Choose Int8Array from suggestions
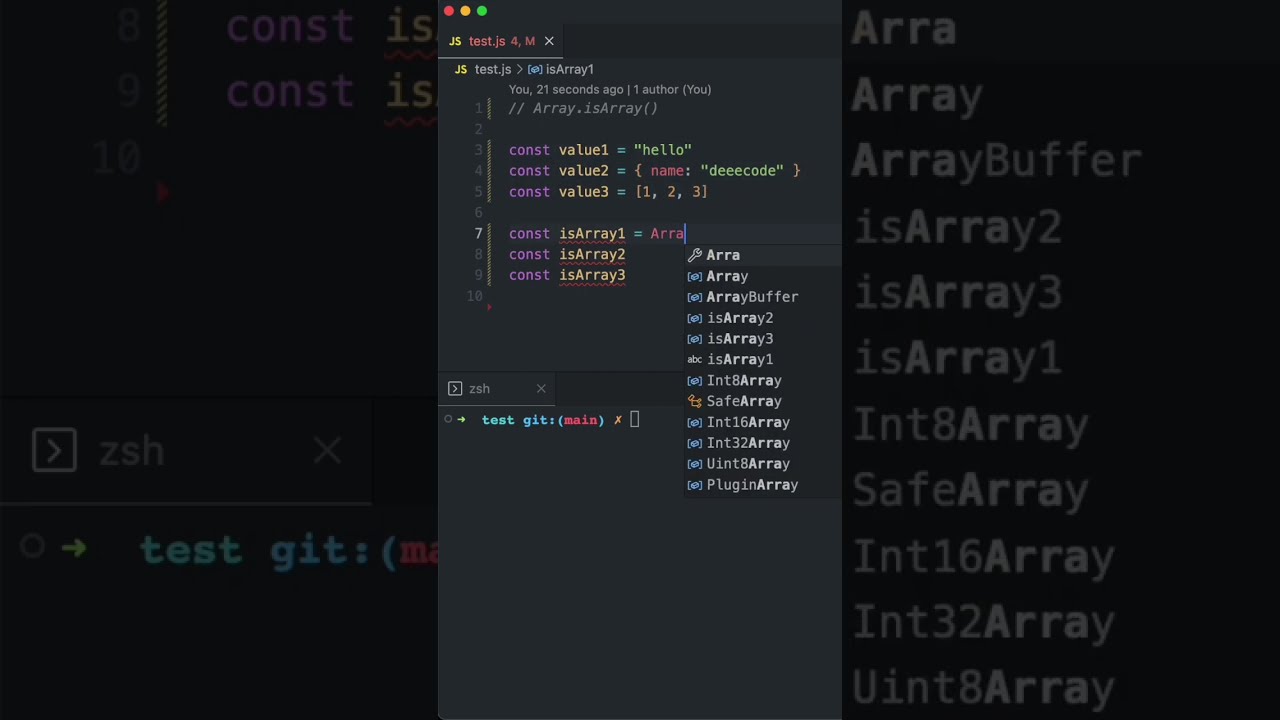This screenshot has width=1280, height=720. pos(763,380)
